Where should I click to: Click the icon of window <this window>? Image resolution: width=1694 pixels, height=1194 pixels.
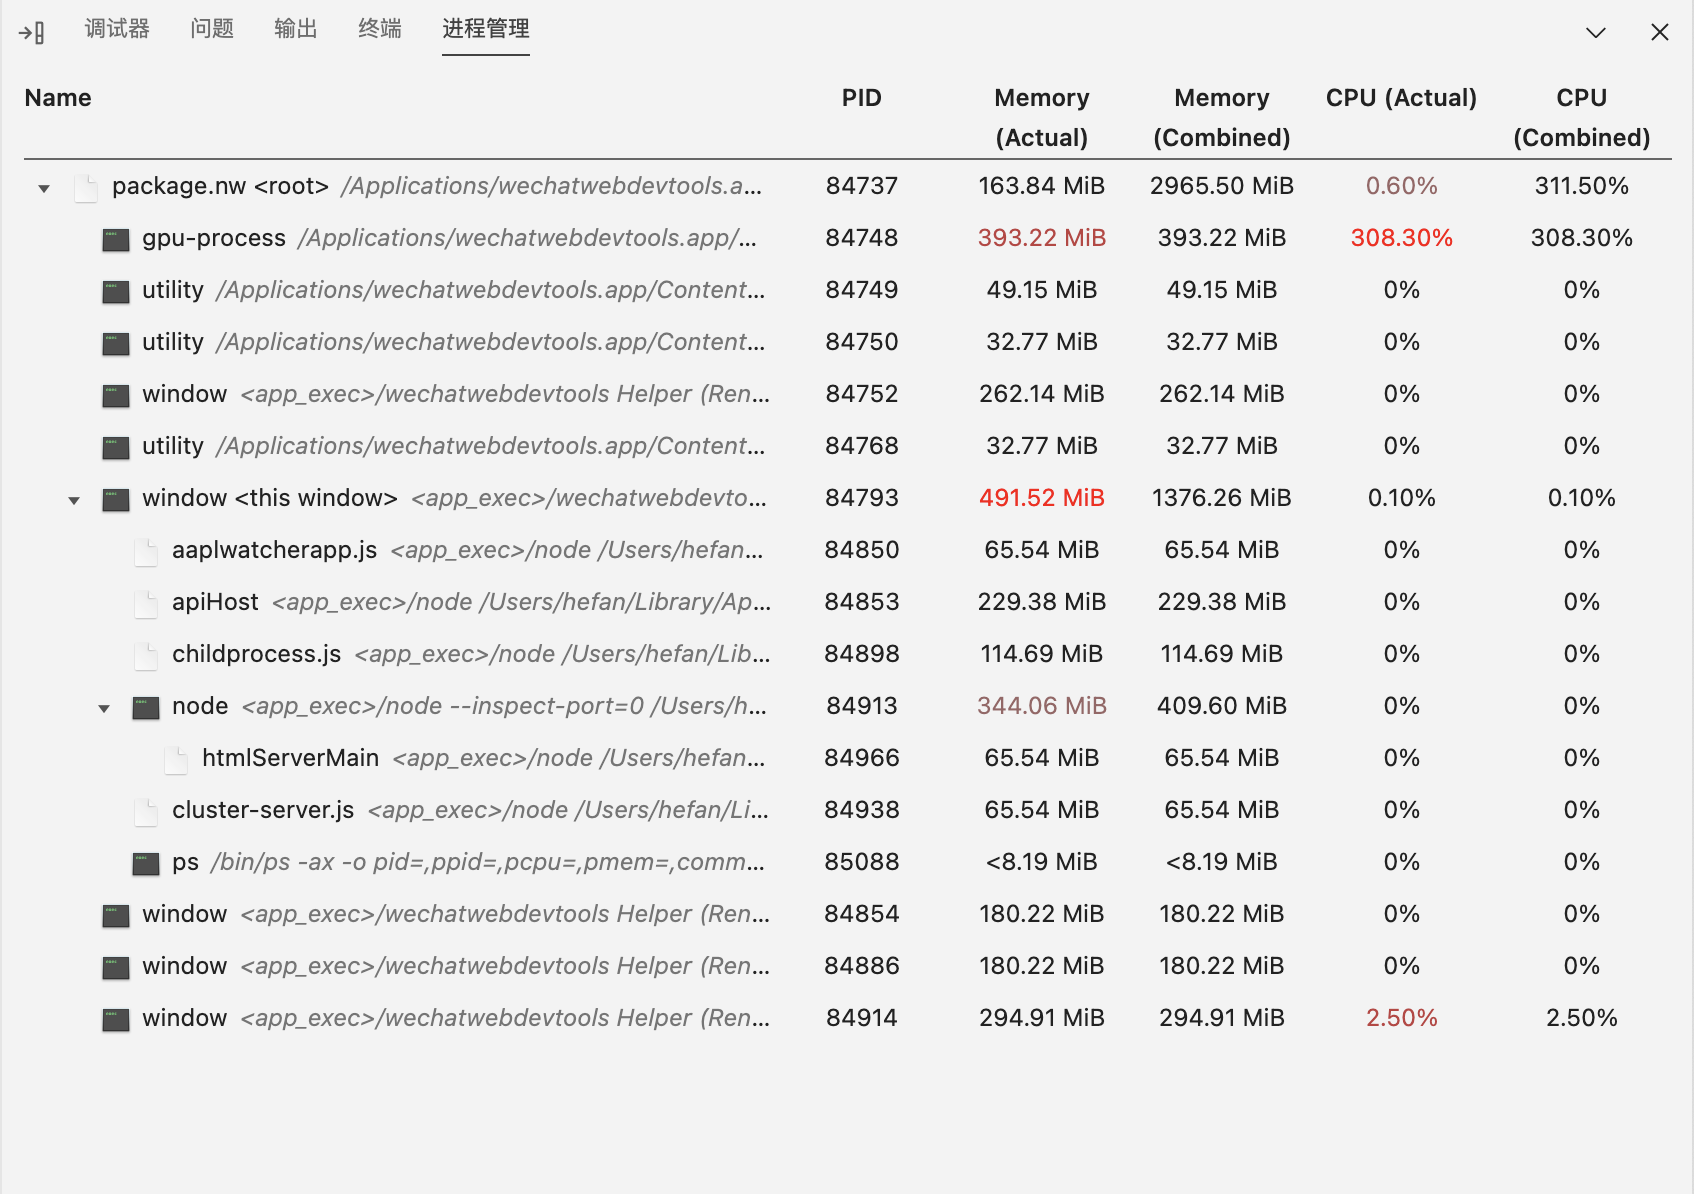pos(116,500)
